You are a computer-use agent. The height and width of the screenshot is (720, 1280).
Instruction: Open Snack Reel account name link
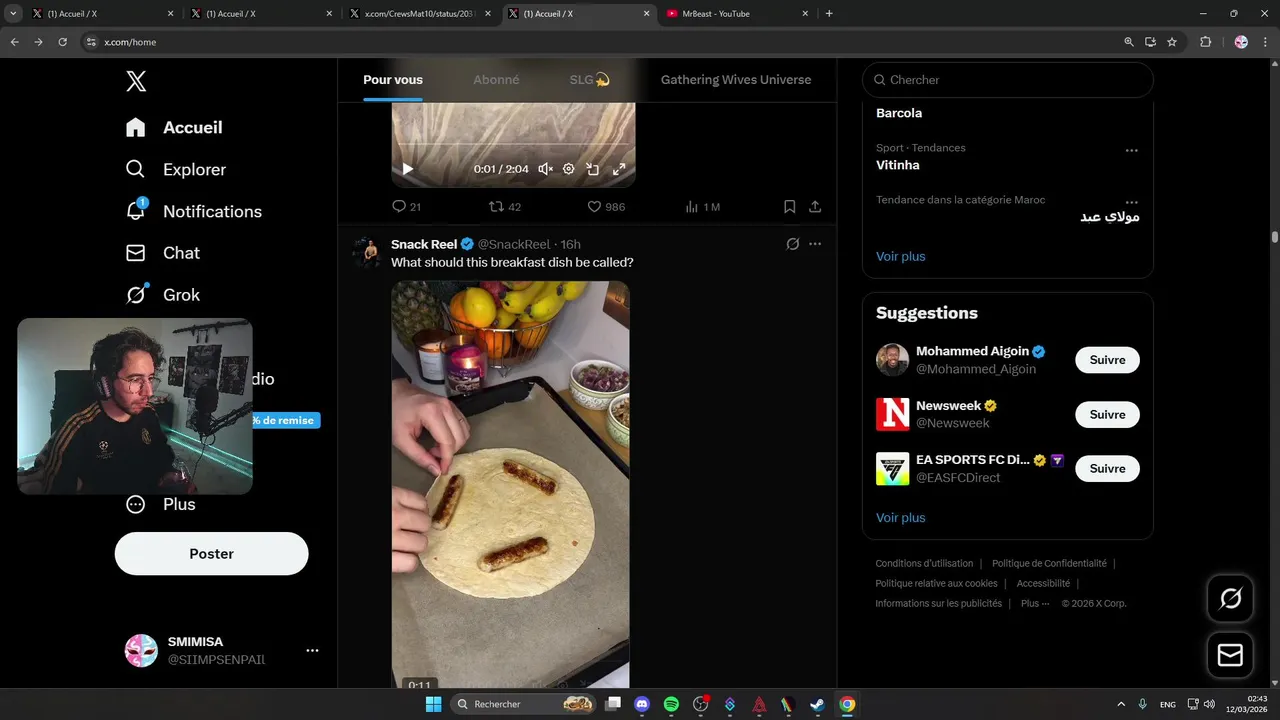coord(424,244)
